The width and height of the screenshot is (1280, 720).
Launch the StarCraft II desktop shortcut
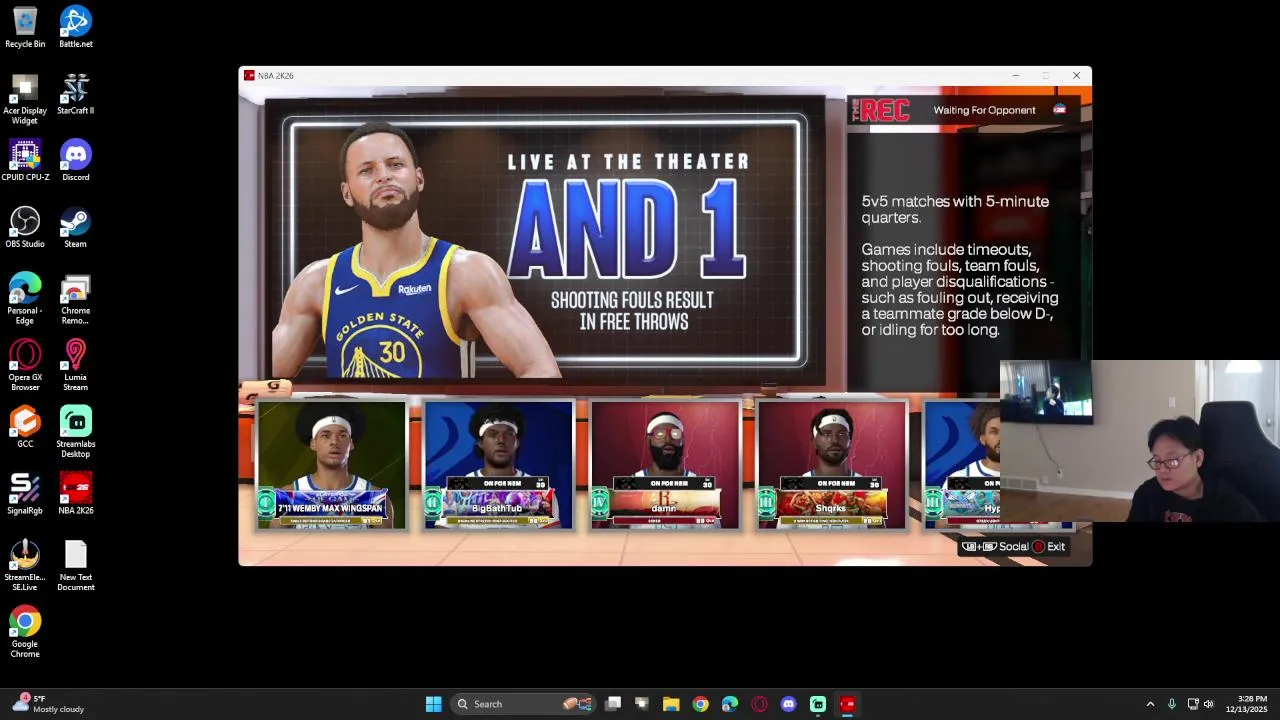[75, 95]
